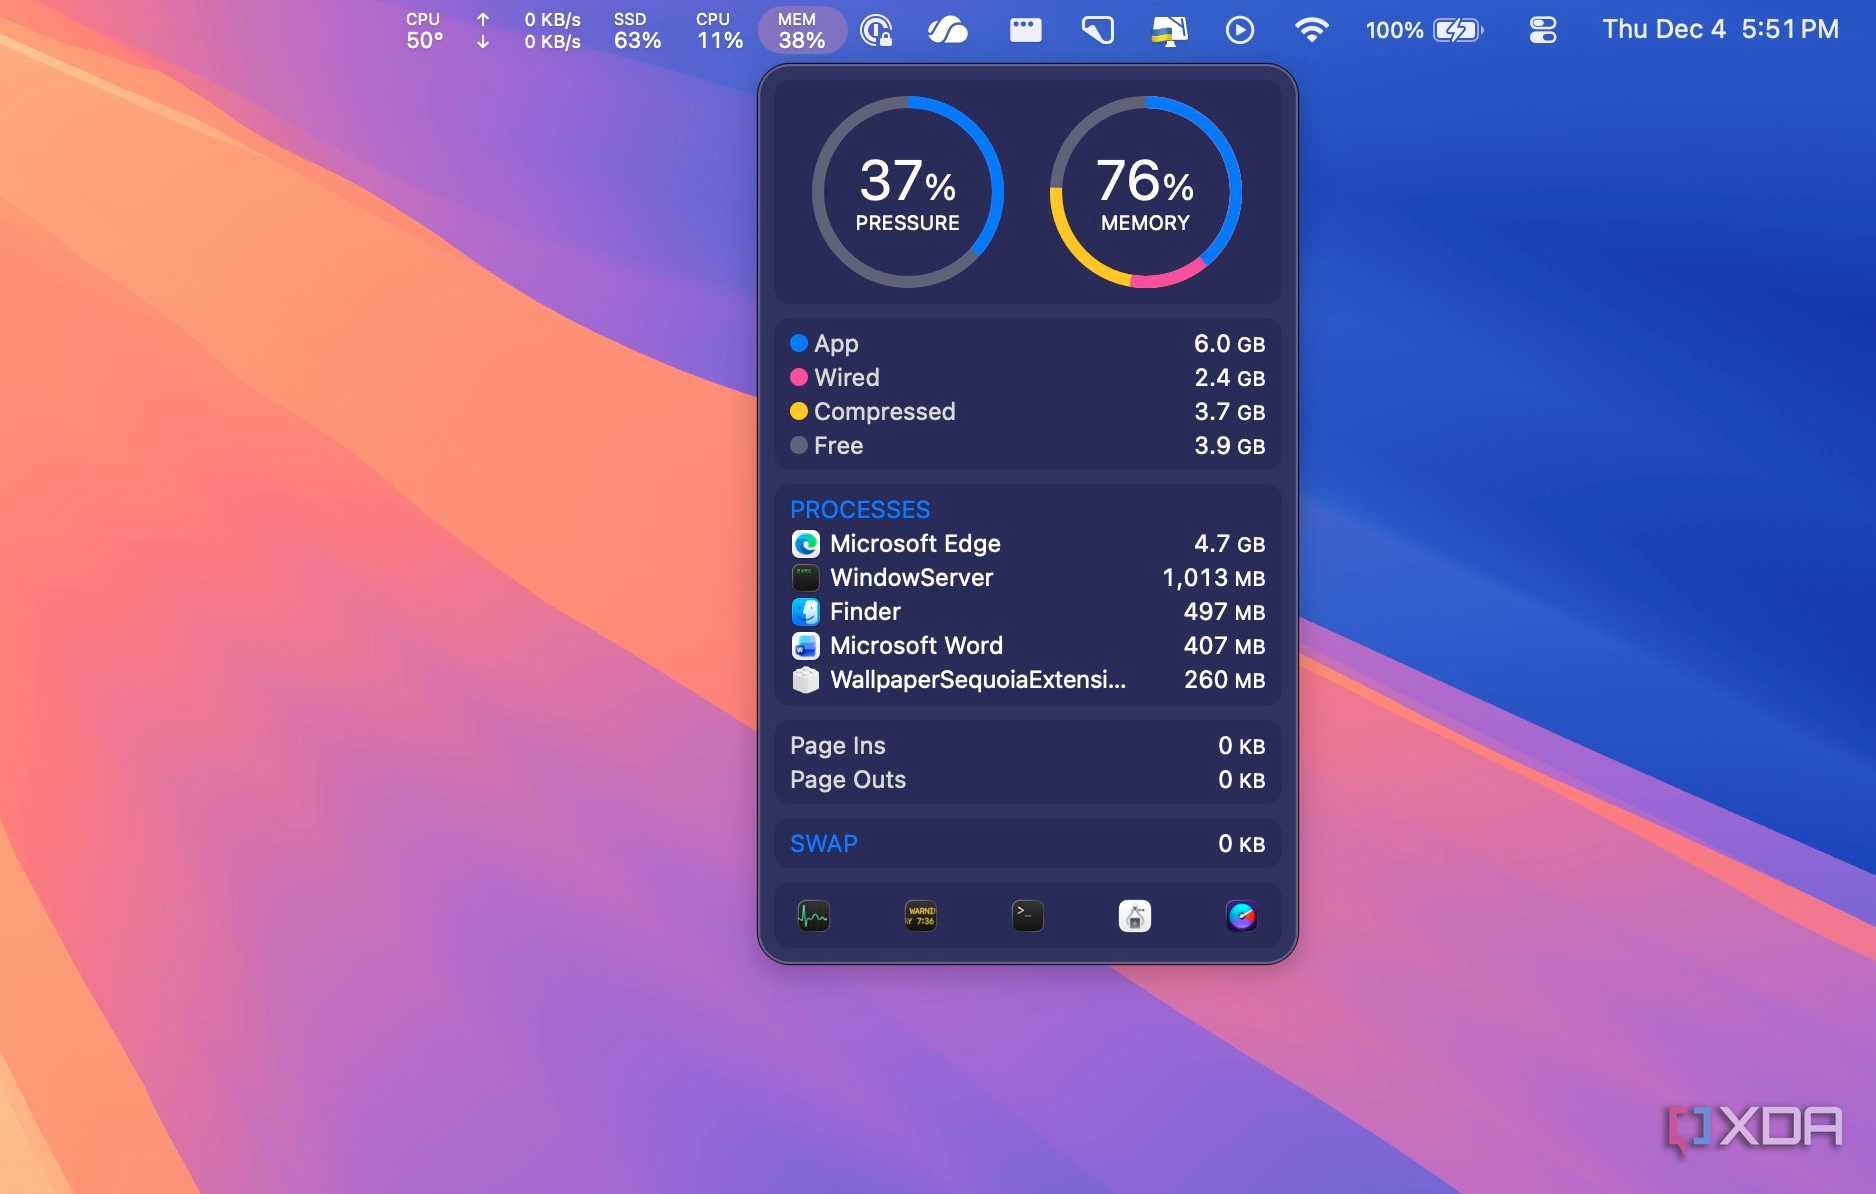Click the yellow Compressed legend dot

(x=799, y=411)
